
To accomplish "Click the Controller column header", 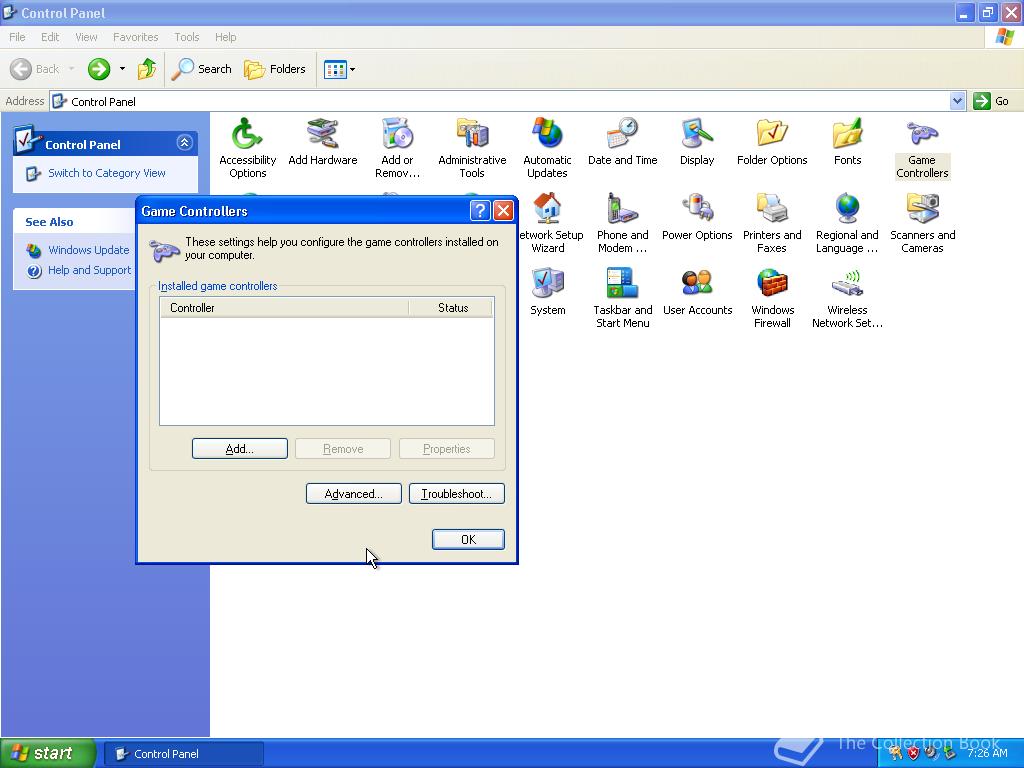I will coord(284,308).
